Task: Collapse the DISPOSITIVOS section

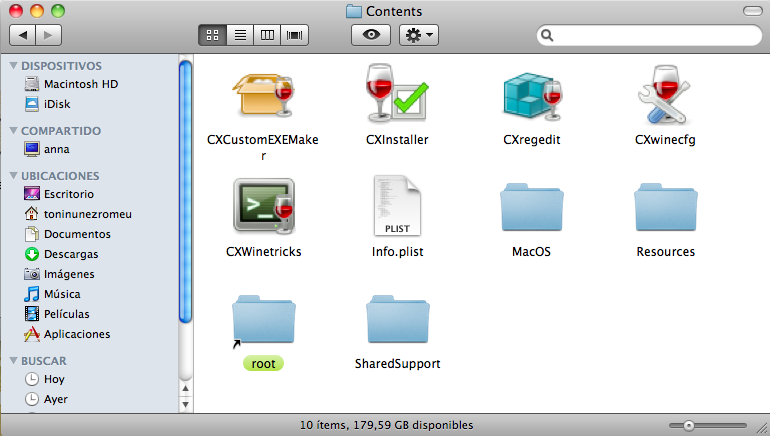Action: (13, 66)
